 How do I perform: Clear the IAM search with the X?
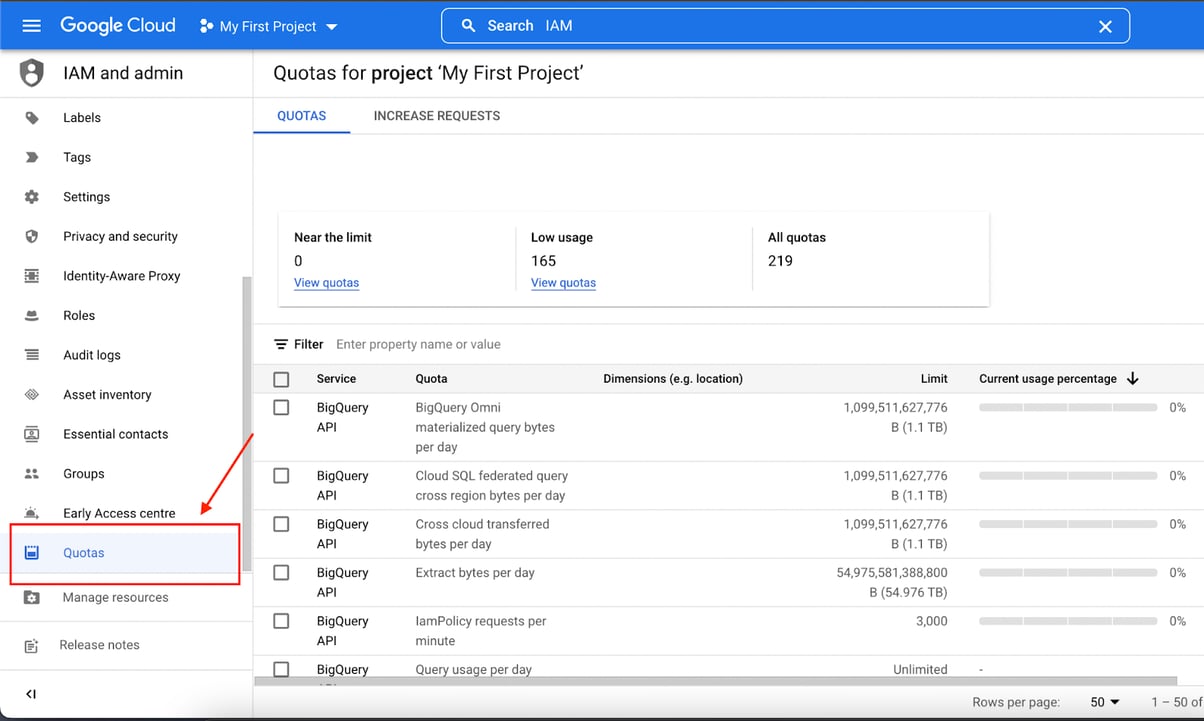coord(1105,27)
